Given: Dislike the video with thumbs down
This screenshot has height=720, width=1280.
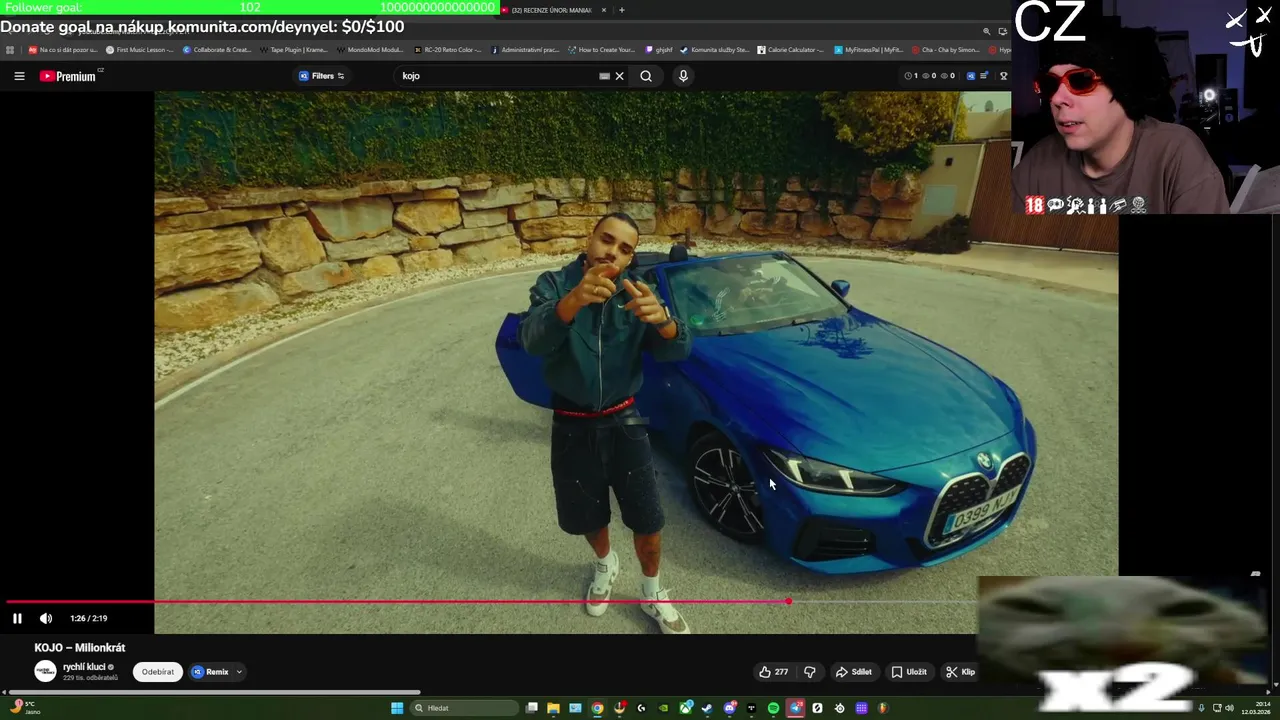Looking at the screenshot, I should coord(810,672).
